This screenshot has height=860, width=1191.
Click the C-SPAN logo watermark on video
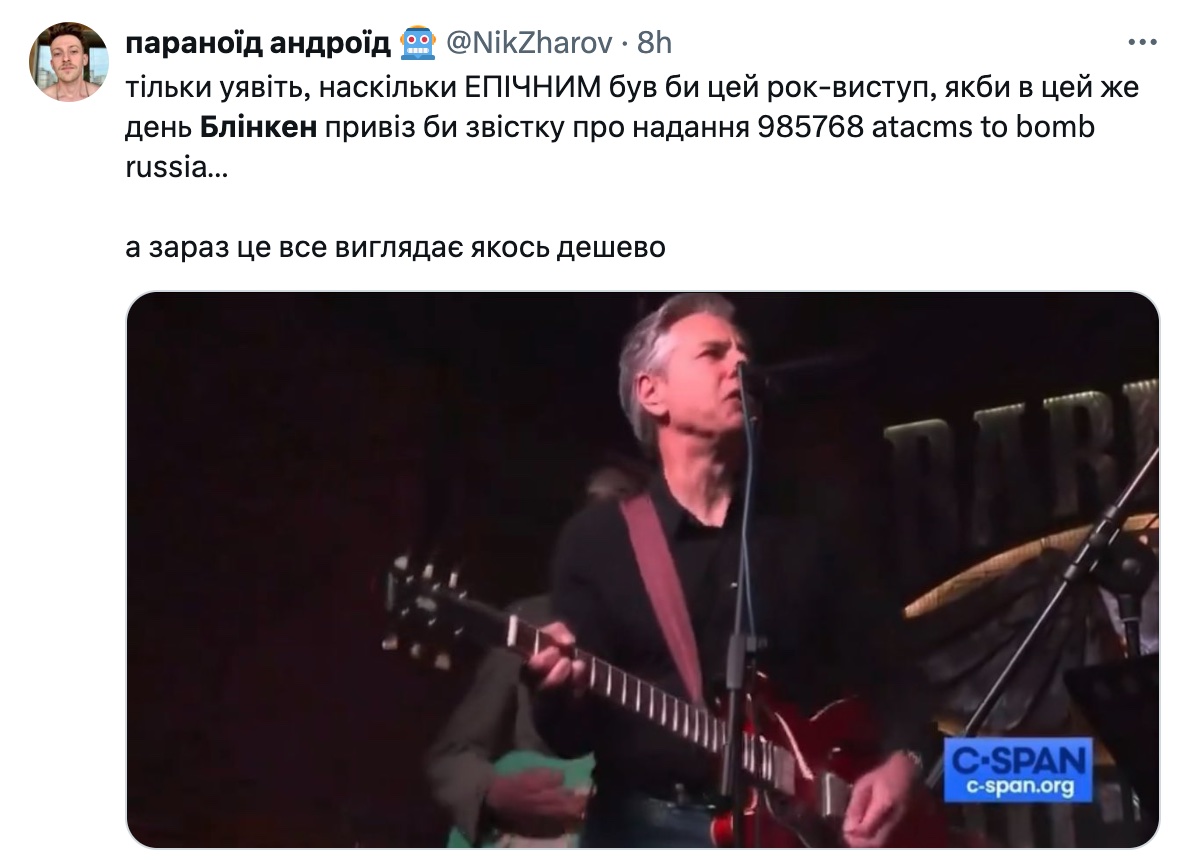[x=1018, y=770]
